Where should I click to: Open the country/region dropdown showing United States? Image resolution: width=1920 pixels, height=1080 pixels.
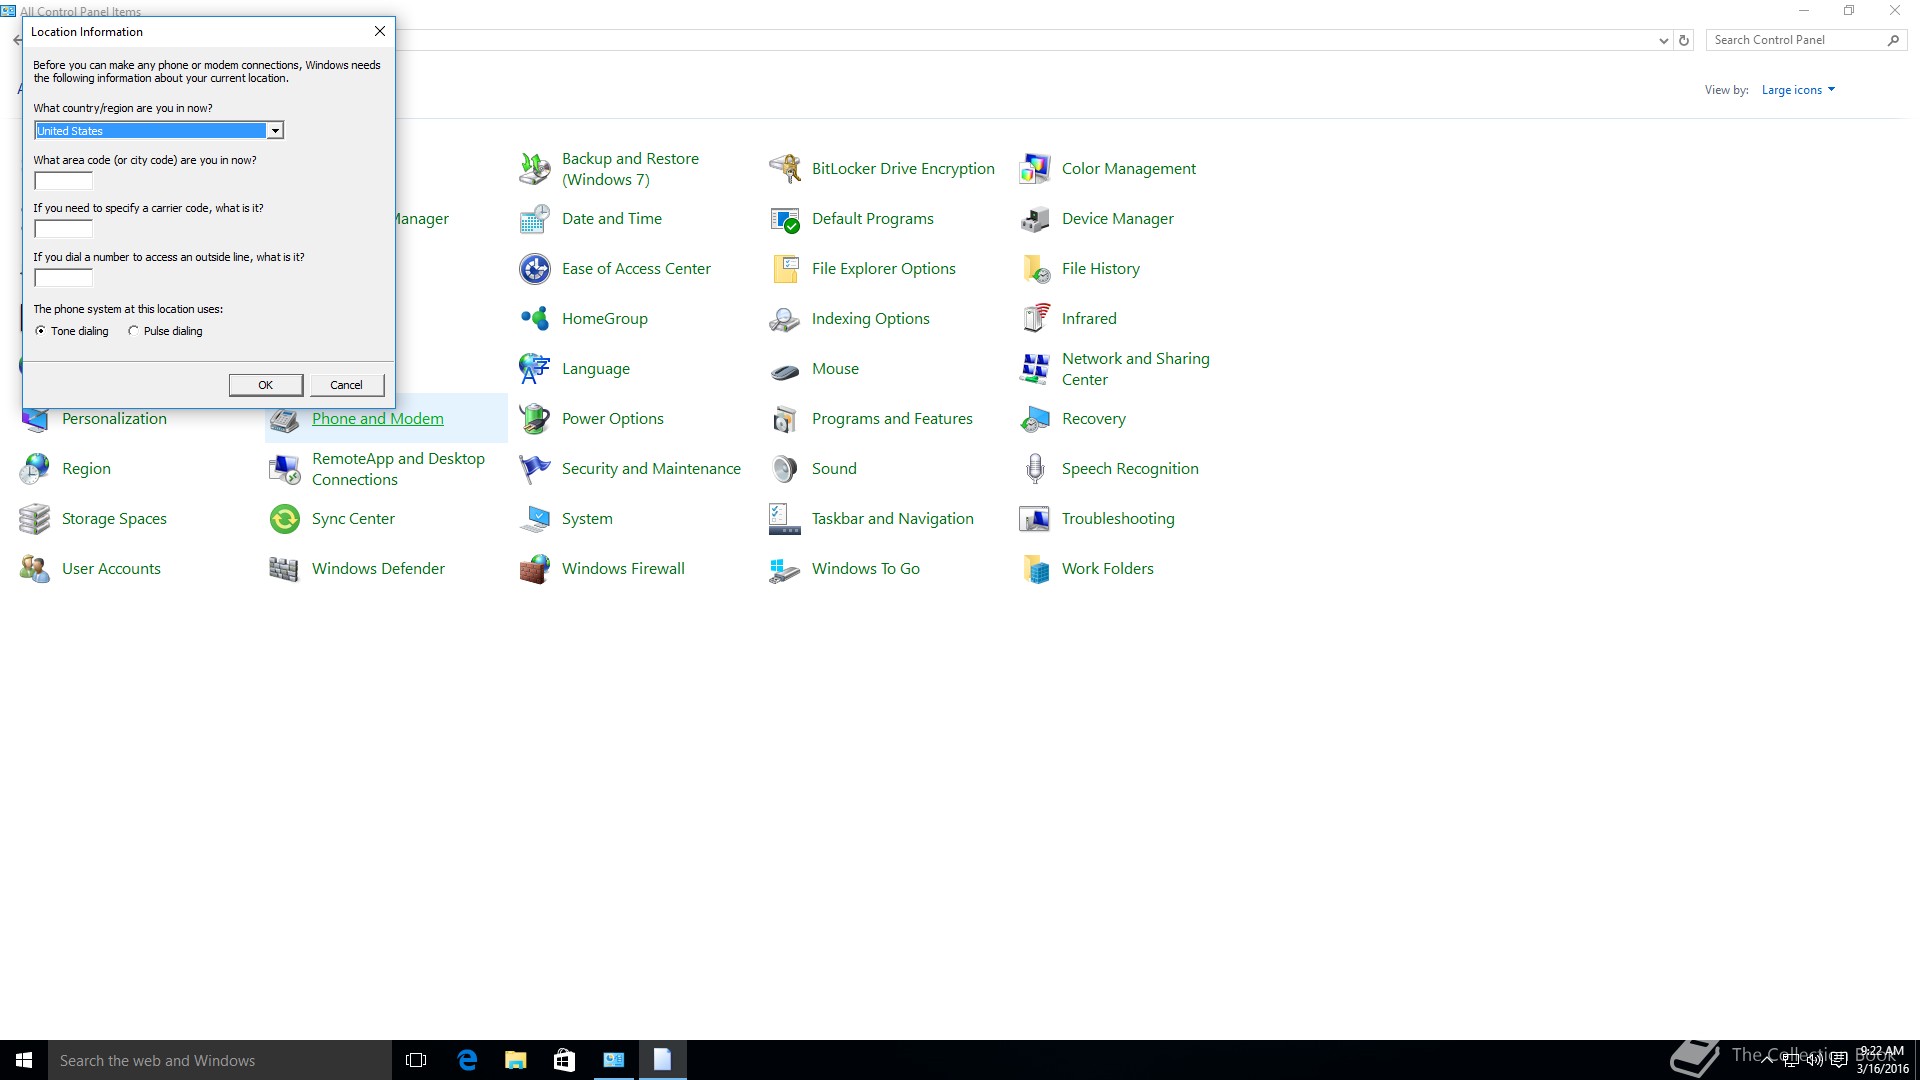(159, 131)
